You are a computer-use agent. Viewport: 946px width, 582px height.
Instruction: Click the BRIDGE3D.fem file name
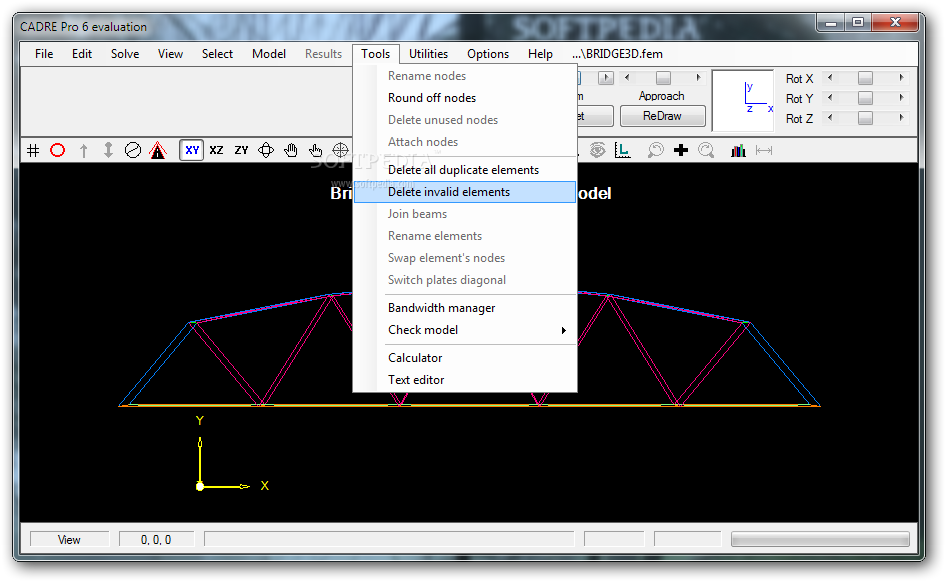(618, 54)
